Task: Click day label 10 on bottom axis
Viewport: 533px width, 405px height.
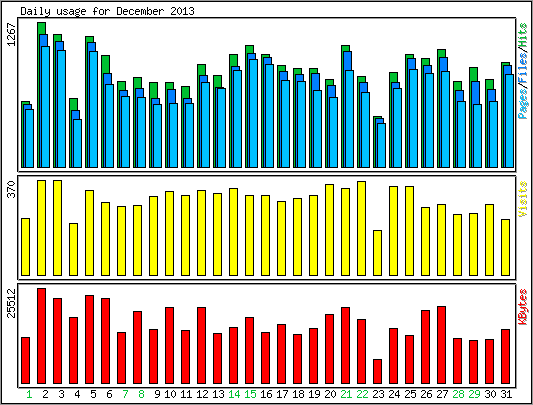Action: click(170, 394)
